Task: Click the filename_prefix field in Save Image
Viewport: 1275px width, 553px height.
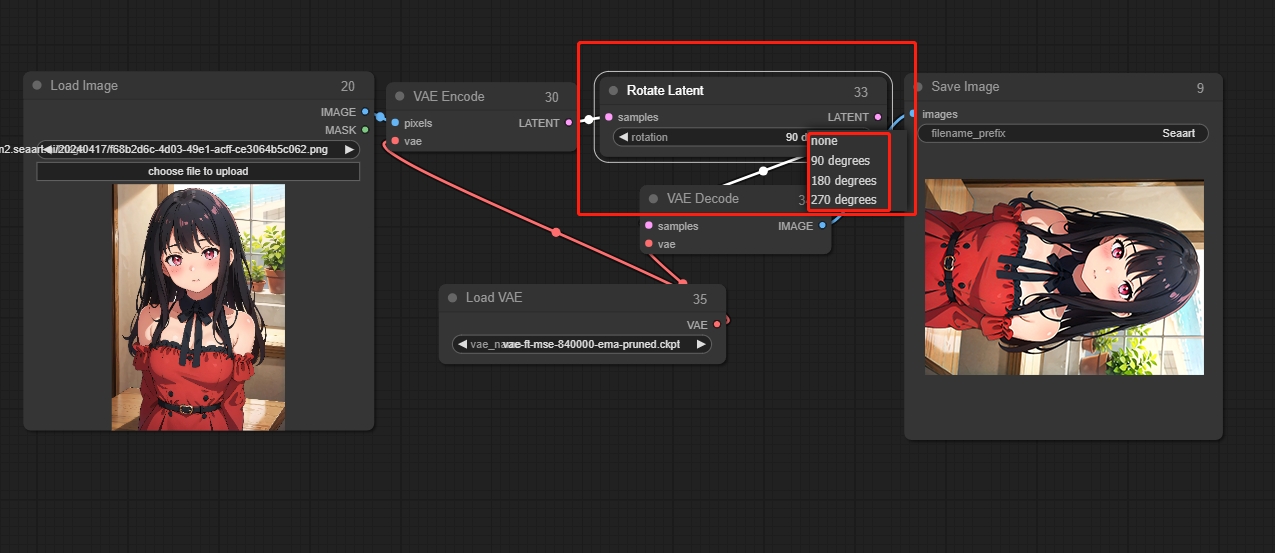Action: point(1062,133)
